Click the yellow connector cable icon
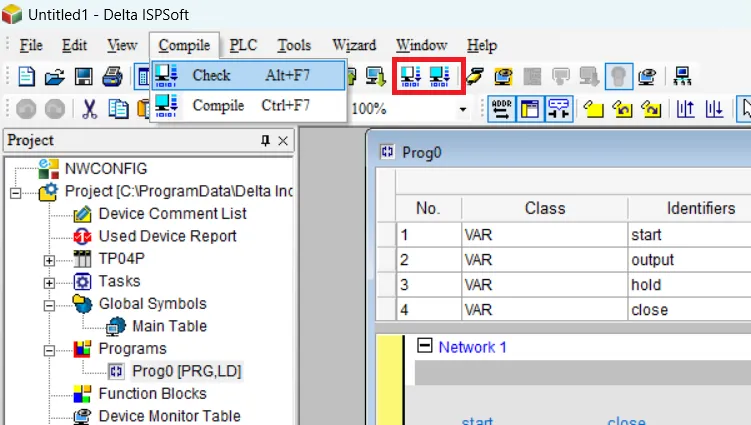Image resolution: width=751 pixels, height=425 pixels. click(475, 76)
